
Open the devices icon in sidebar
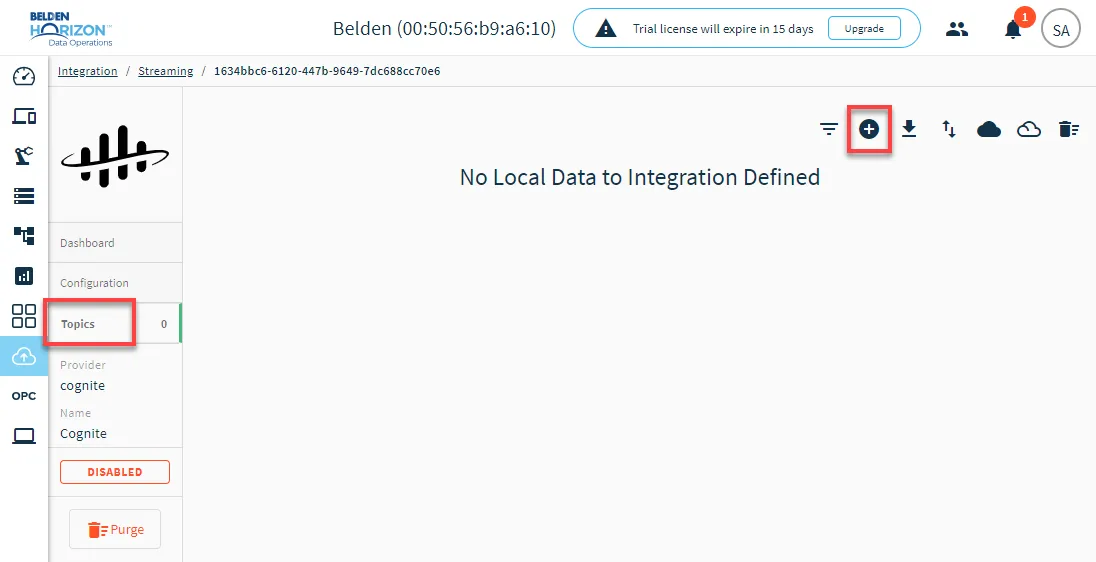click(24, 116)
